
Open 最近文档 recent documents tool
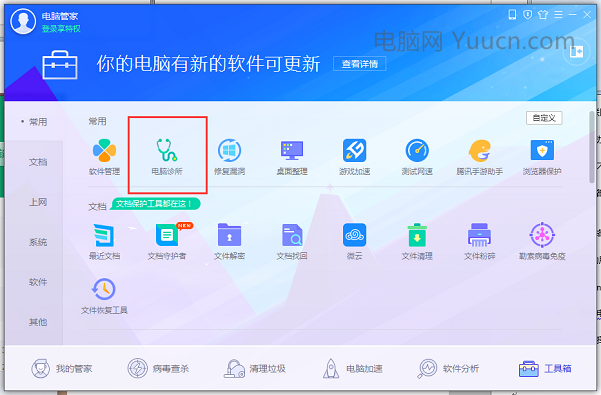coord(104,241)
